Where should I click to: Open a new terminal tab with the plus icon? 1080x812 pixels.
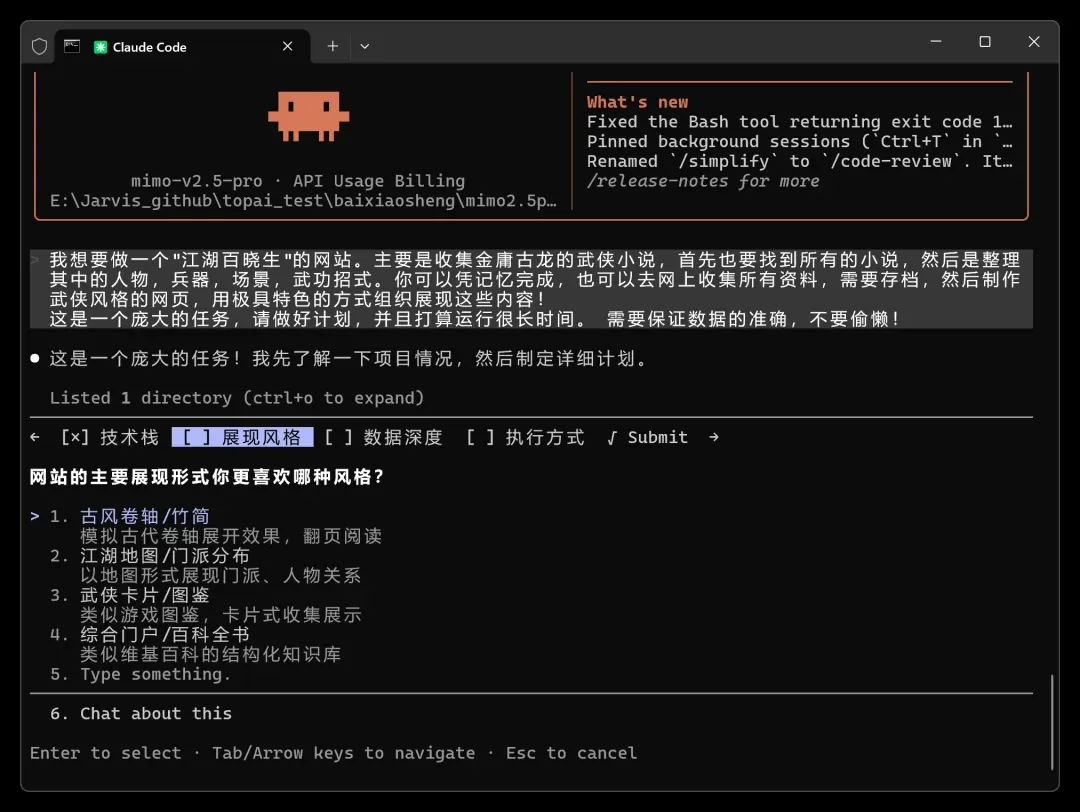coord(333,46)
